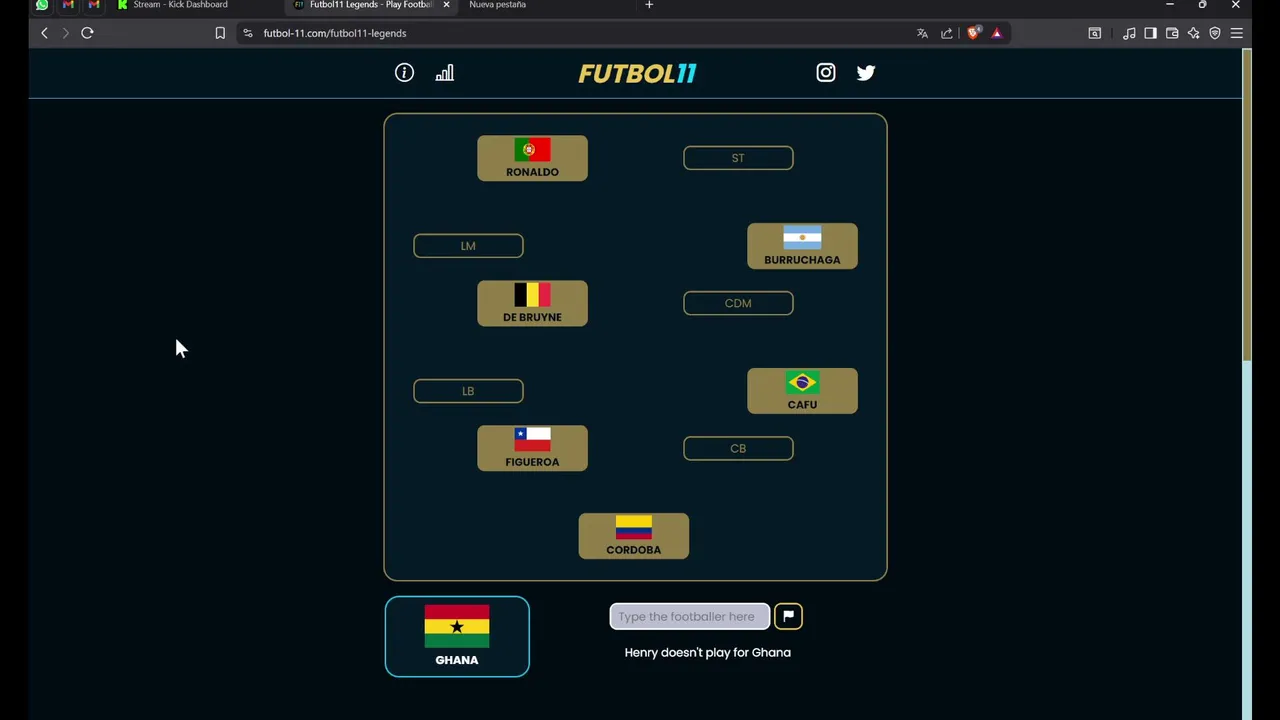The height and width of the screenshot is (720, 1280).
Task: Select the empty LM position slot
Action: [468, 246]
